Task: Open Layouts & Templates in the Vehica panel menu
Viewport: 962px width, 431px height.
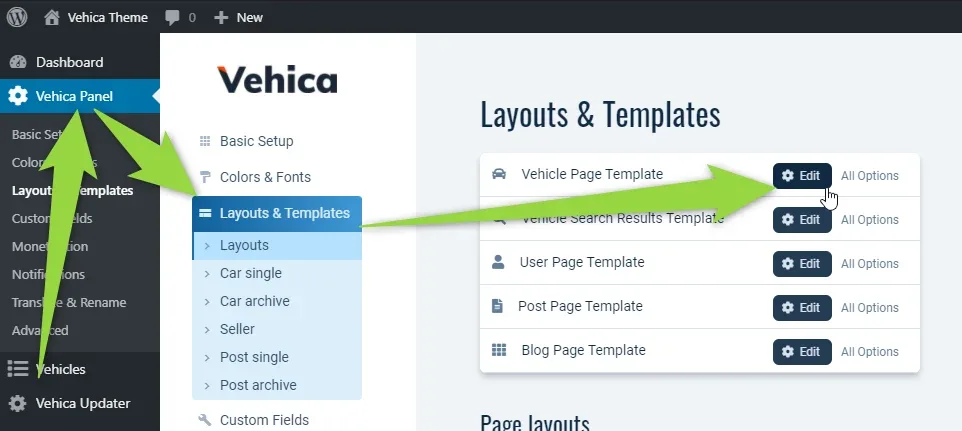Action: pyautogui.click(x=277, y=213)
